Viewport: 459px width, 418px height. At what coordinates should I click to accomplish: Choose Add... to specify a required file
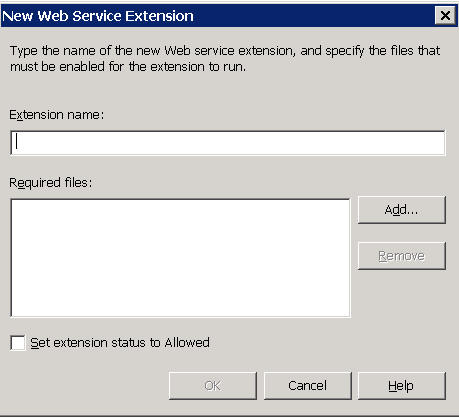[401, 210]
